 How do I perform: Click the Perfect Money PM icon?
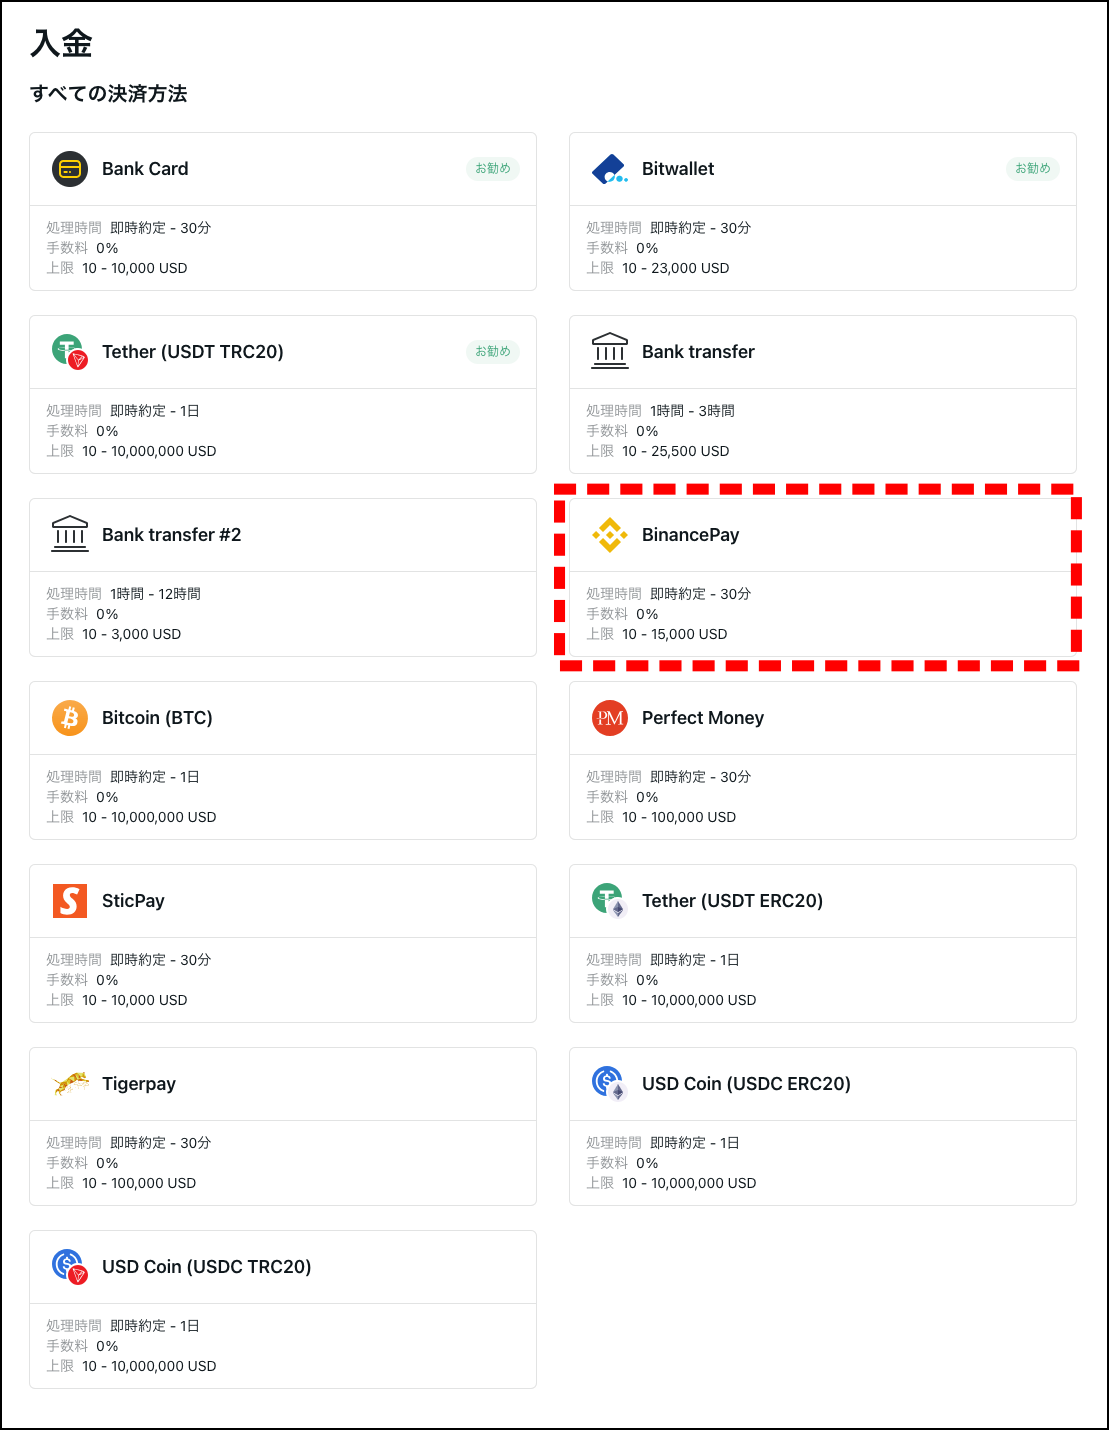(x=610, y=718)
